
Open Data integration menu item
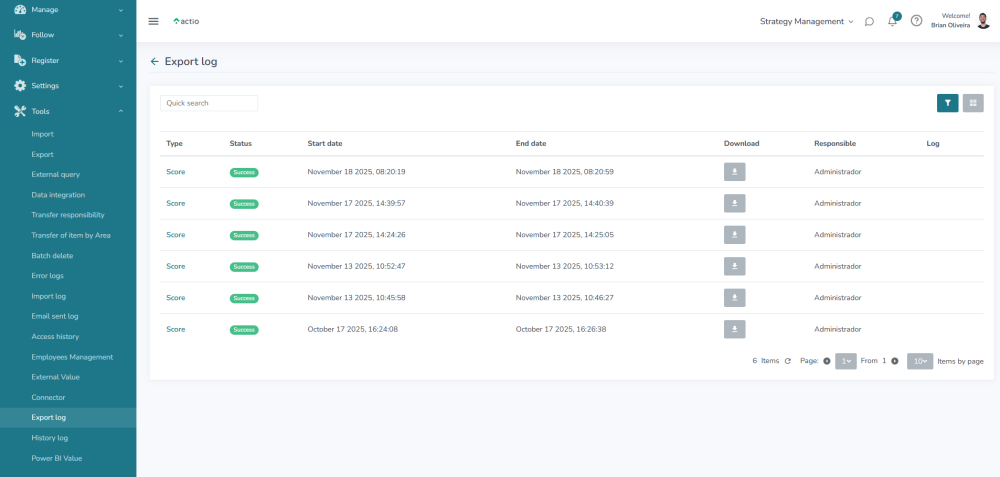pos(58,194)
